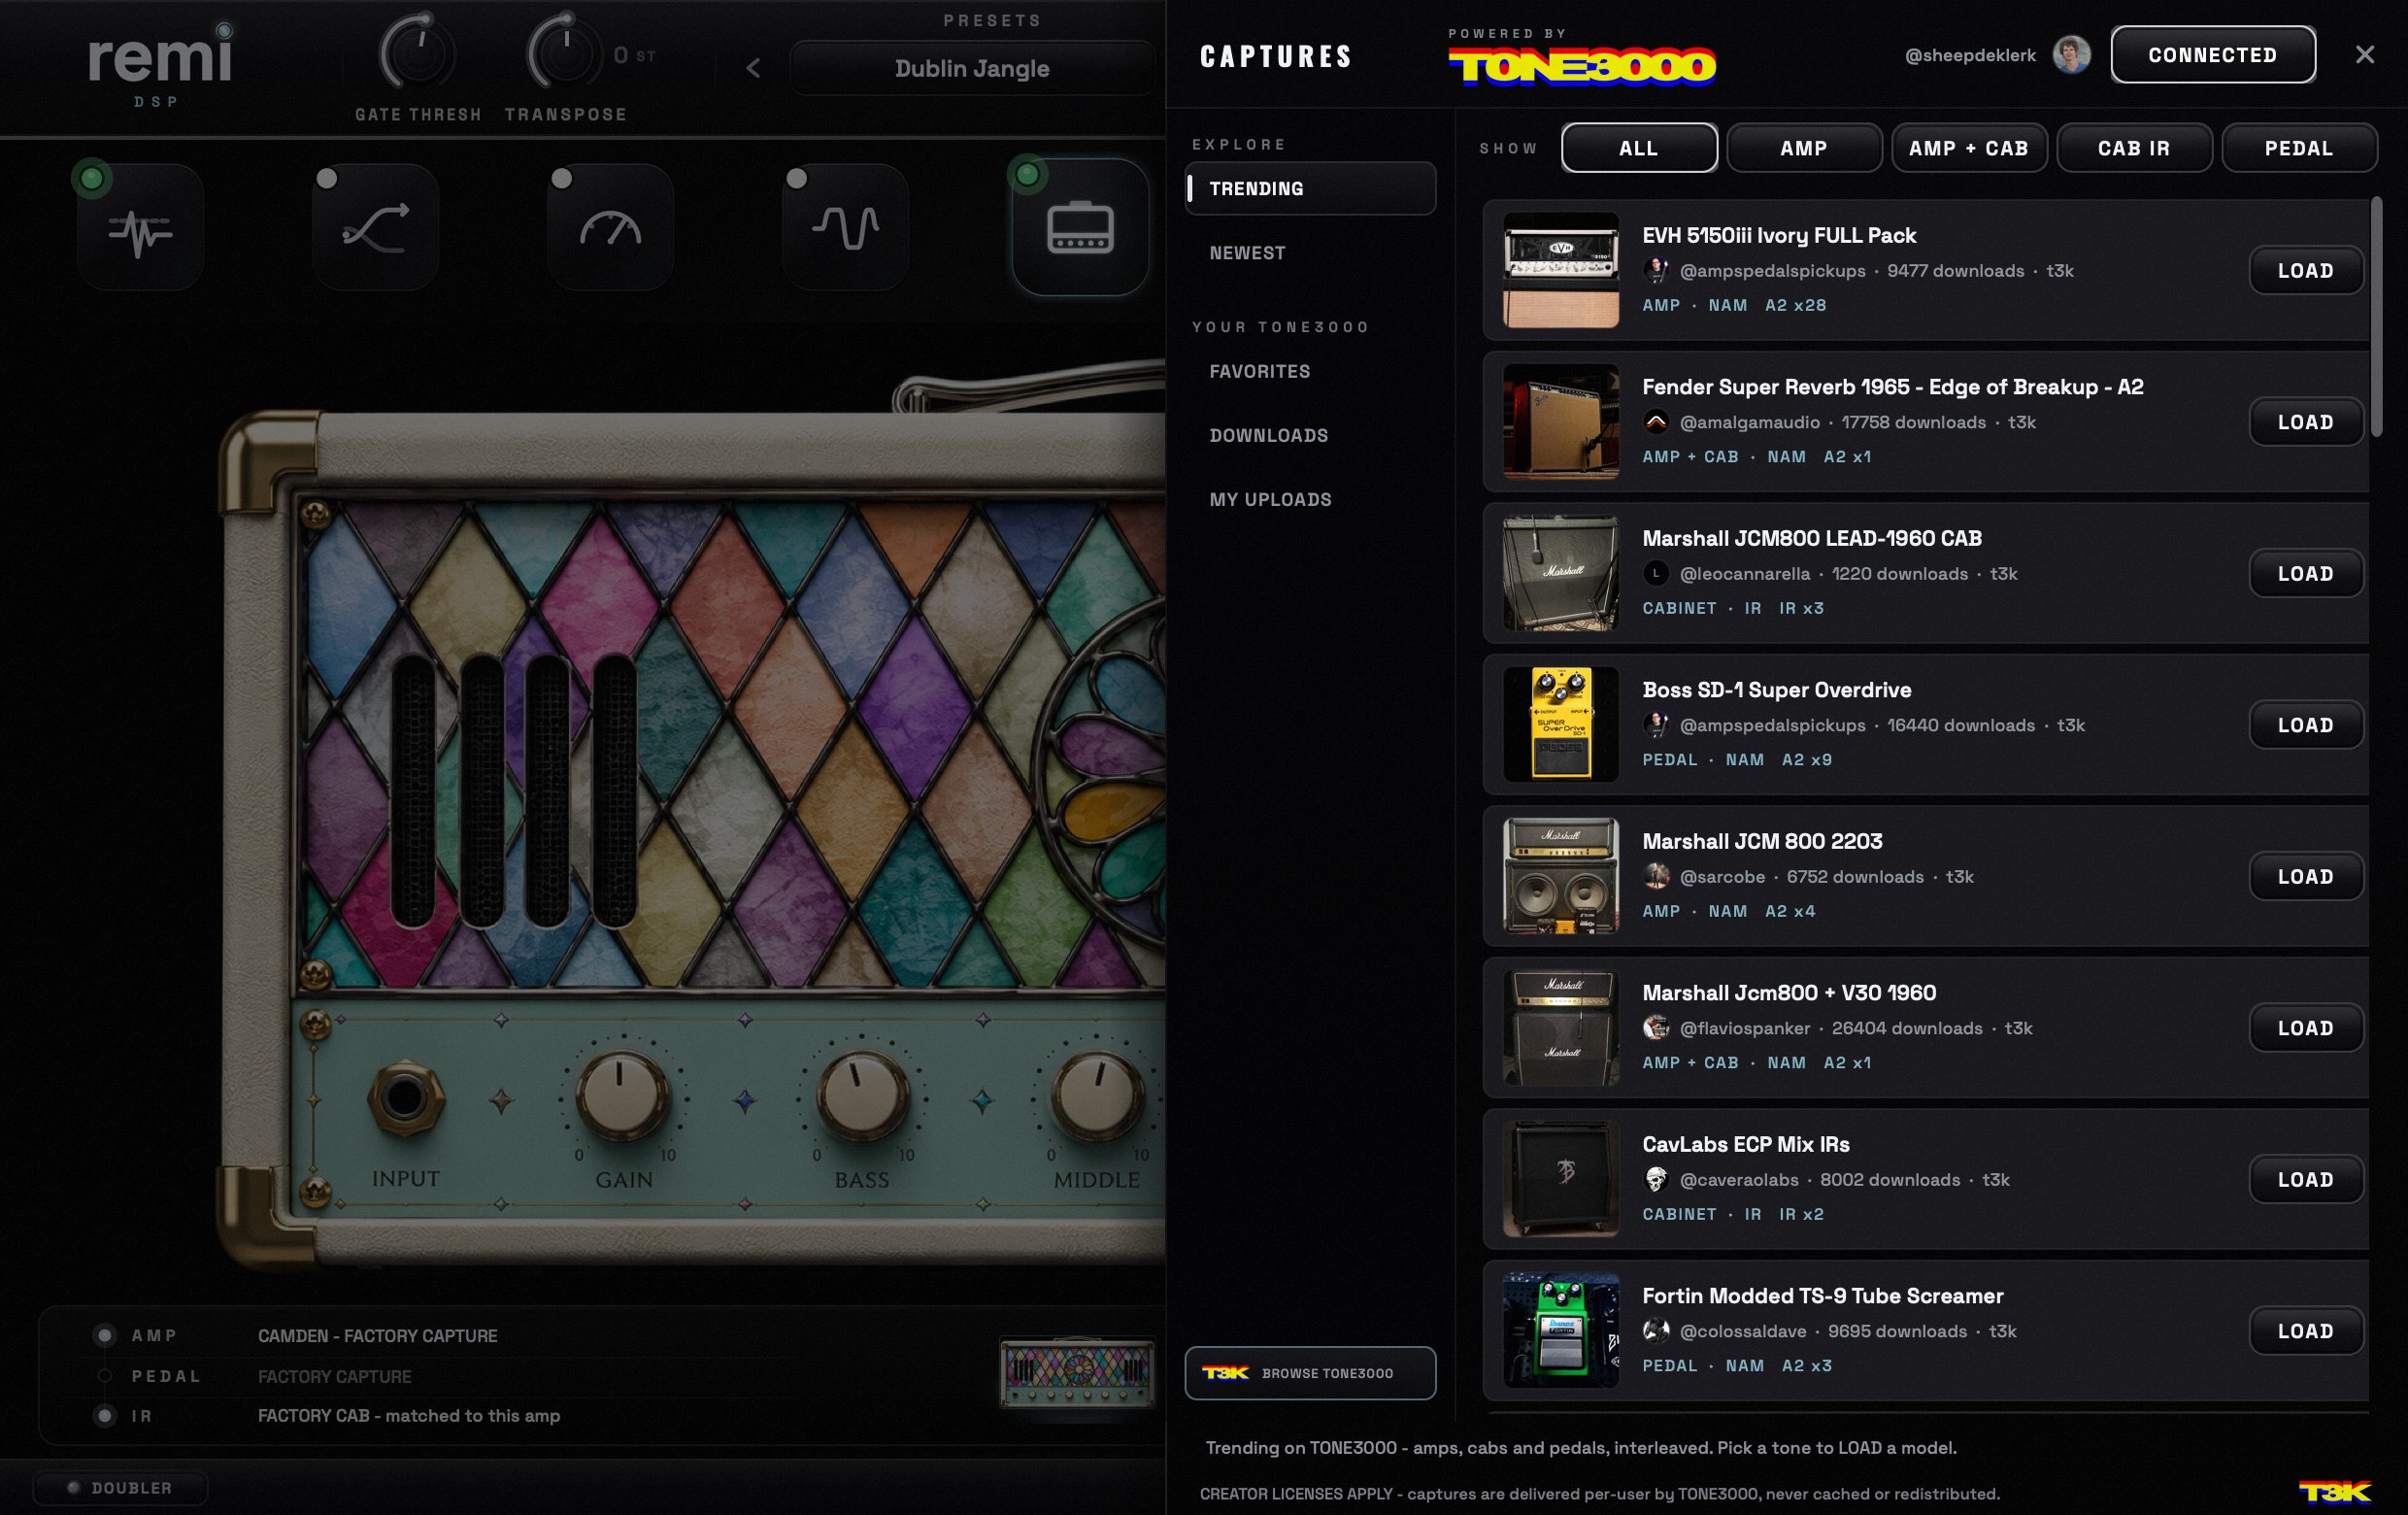Open the Boss SD-1 pedal thumbnail

point(1561,724)
